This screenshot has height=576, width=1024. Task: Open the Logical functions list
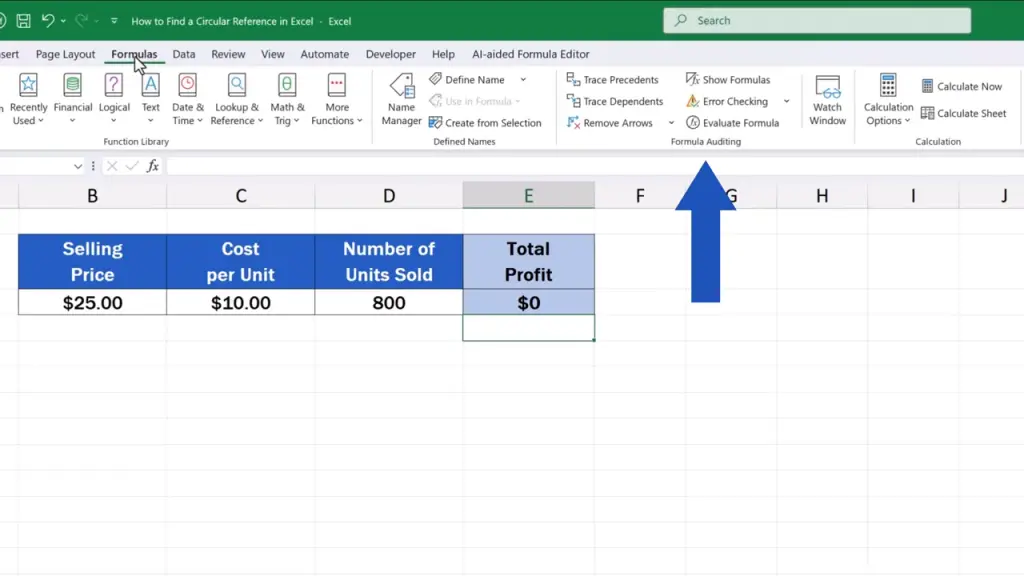(x=114, y=100)
